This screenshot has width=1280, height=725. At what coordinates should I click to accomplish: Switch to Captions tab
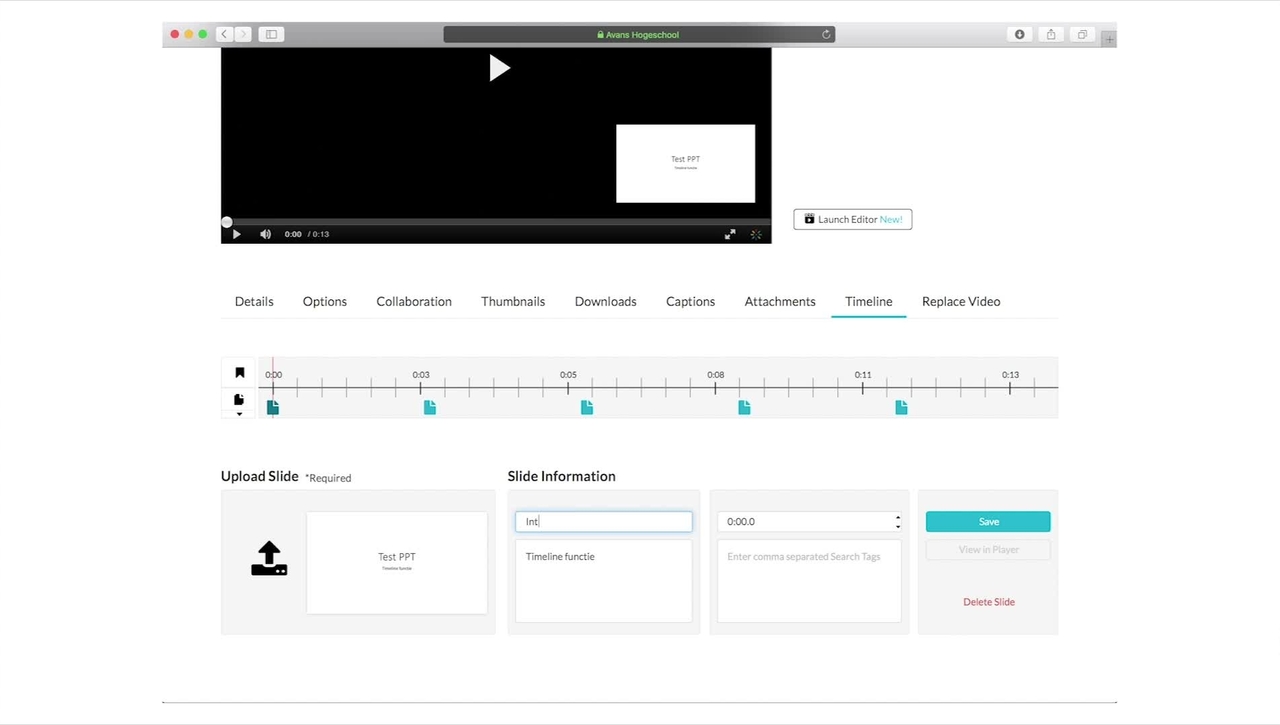(691, 301)
